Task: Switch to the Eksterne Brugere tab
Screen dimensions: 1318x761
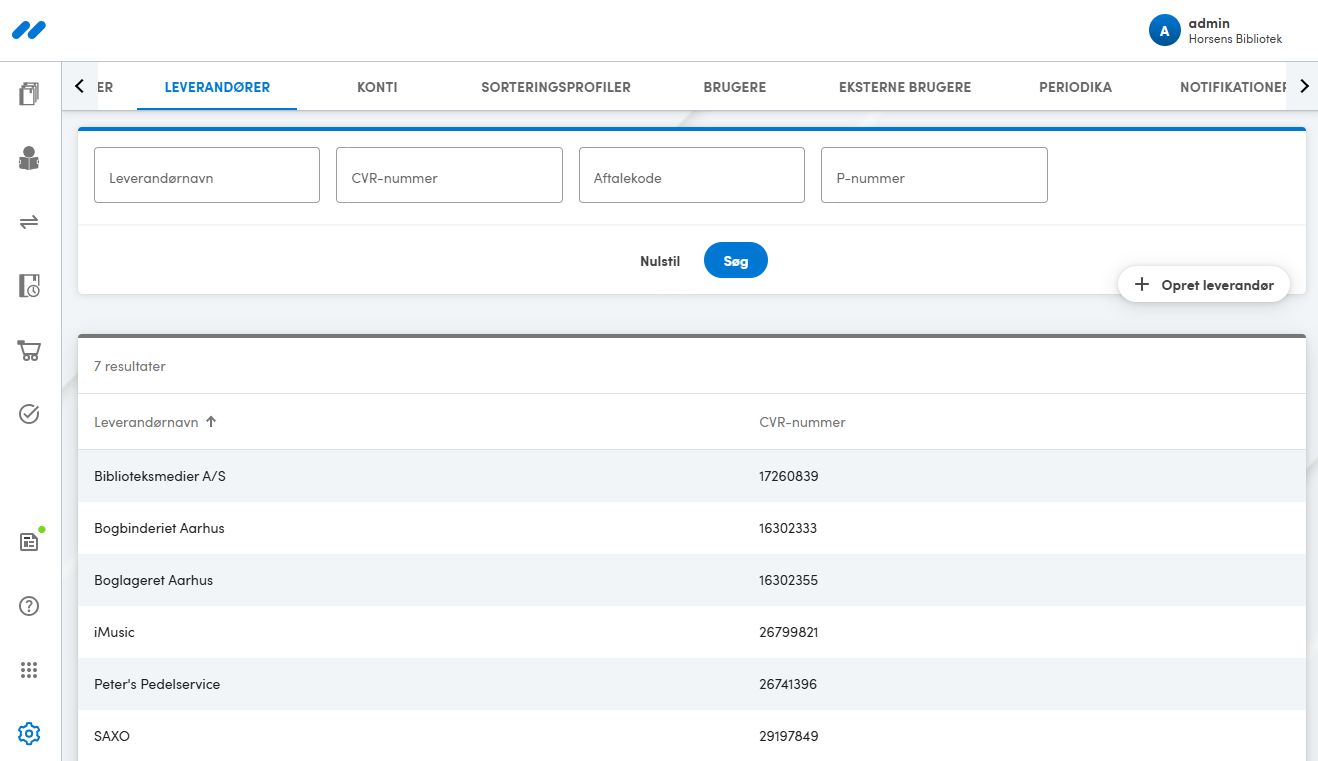Action: [x=905, y=87]
